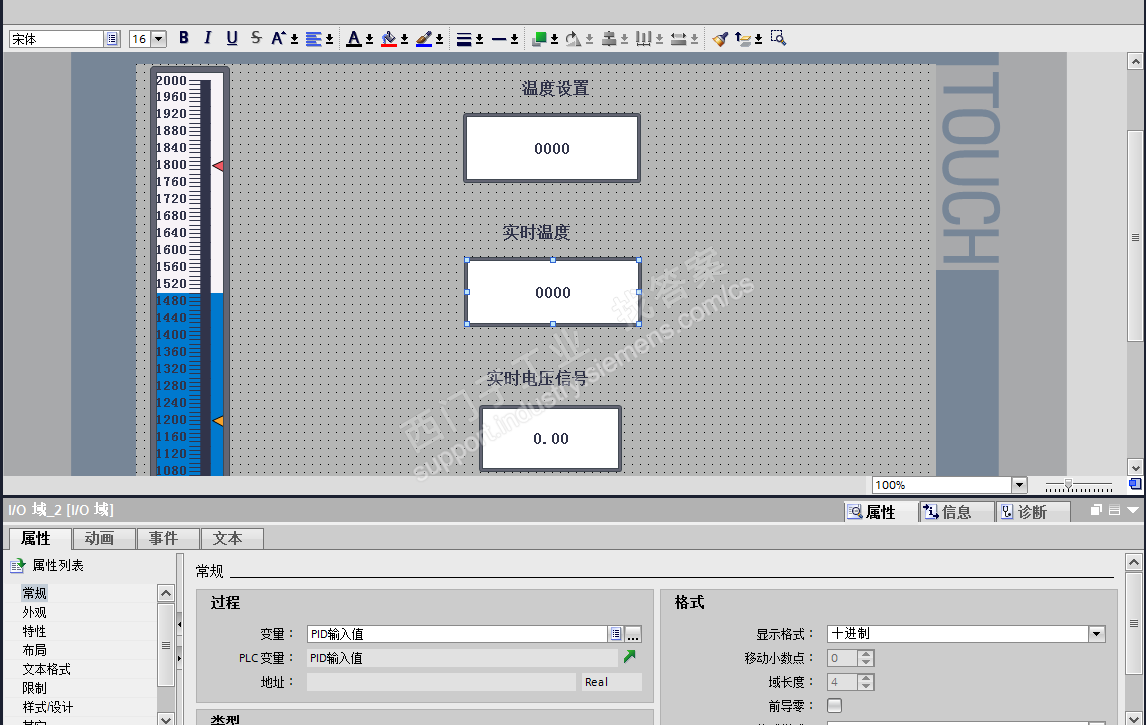Open the font color dropdown arrow
1146x725 pixels.
369,39
